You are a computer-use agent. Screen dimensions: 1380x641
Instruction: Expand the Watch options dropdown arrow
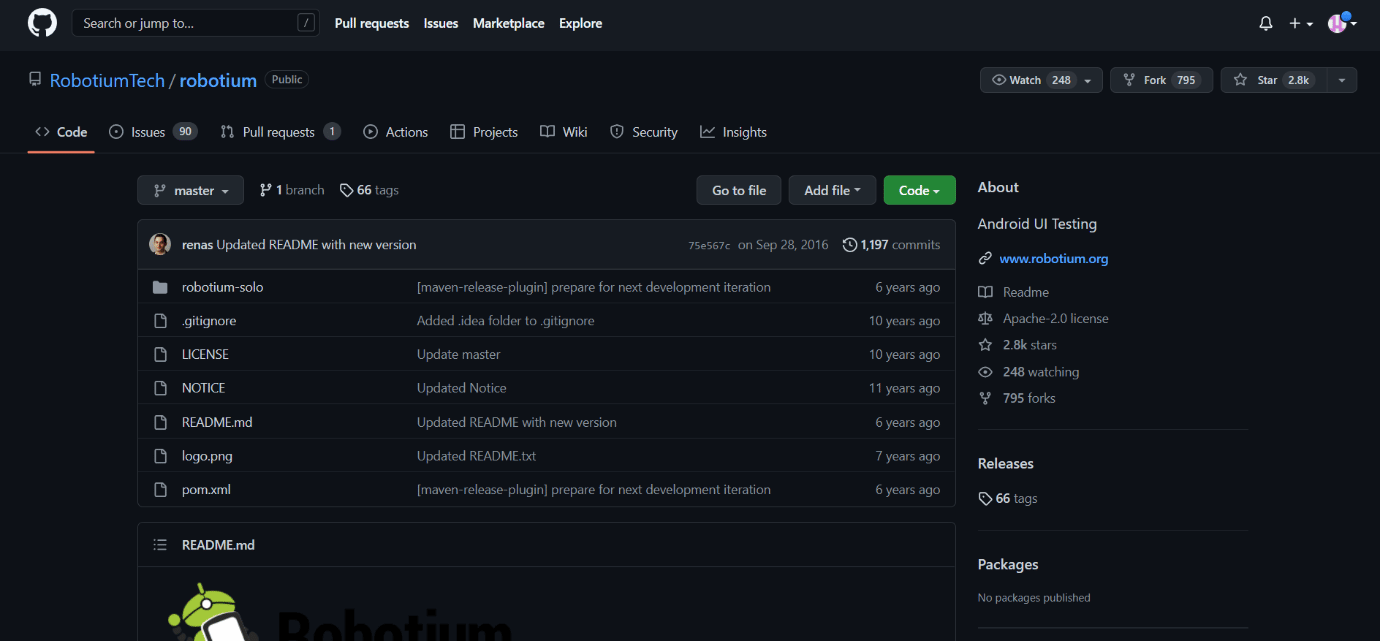[x=1088, y=80]
